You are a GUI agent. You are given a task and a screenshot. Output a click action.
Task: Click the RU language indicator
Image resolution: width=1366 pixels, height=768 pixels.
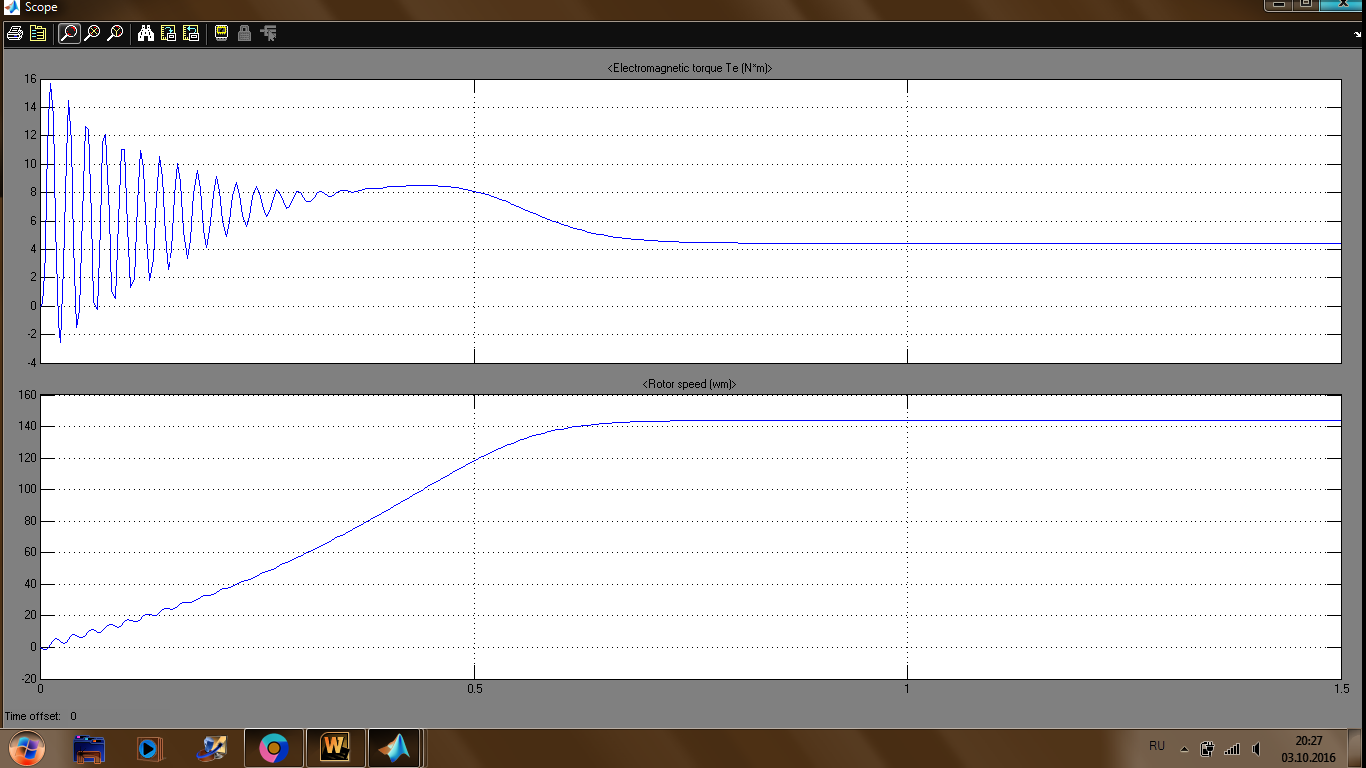pos(1157,746)
